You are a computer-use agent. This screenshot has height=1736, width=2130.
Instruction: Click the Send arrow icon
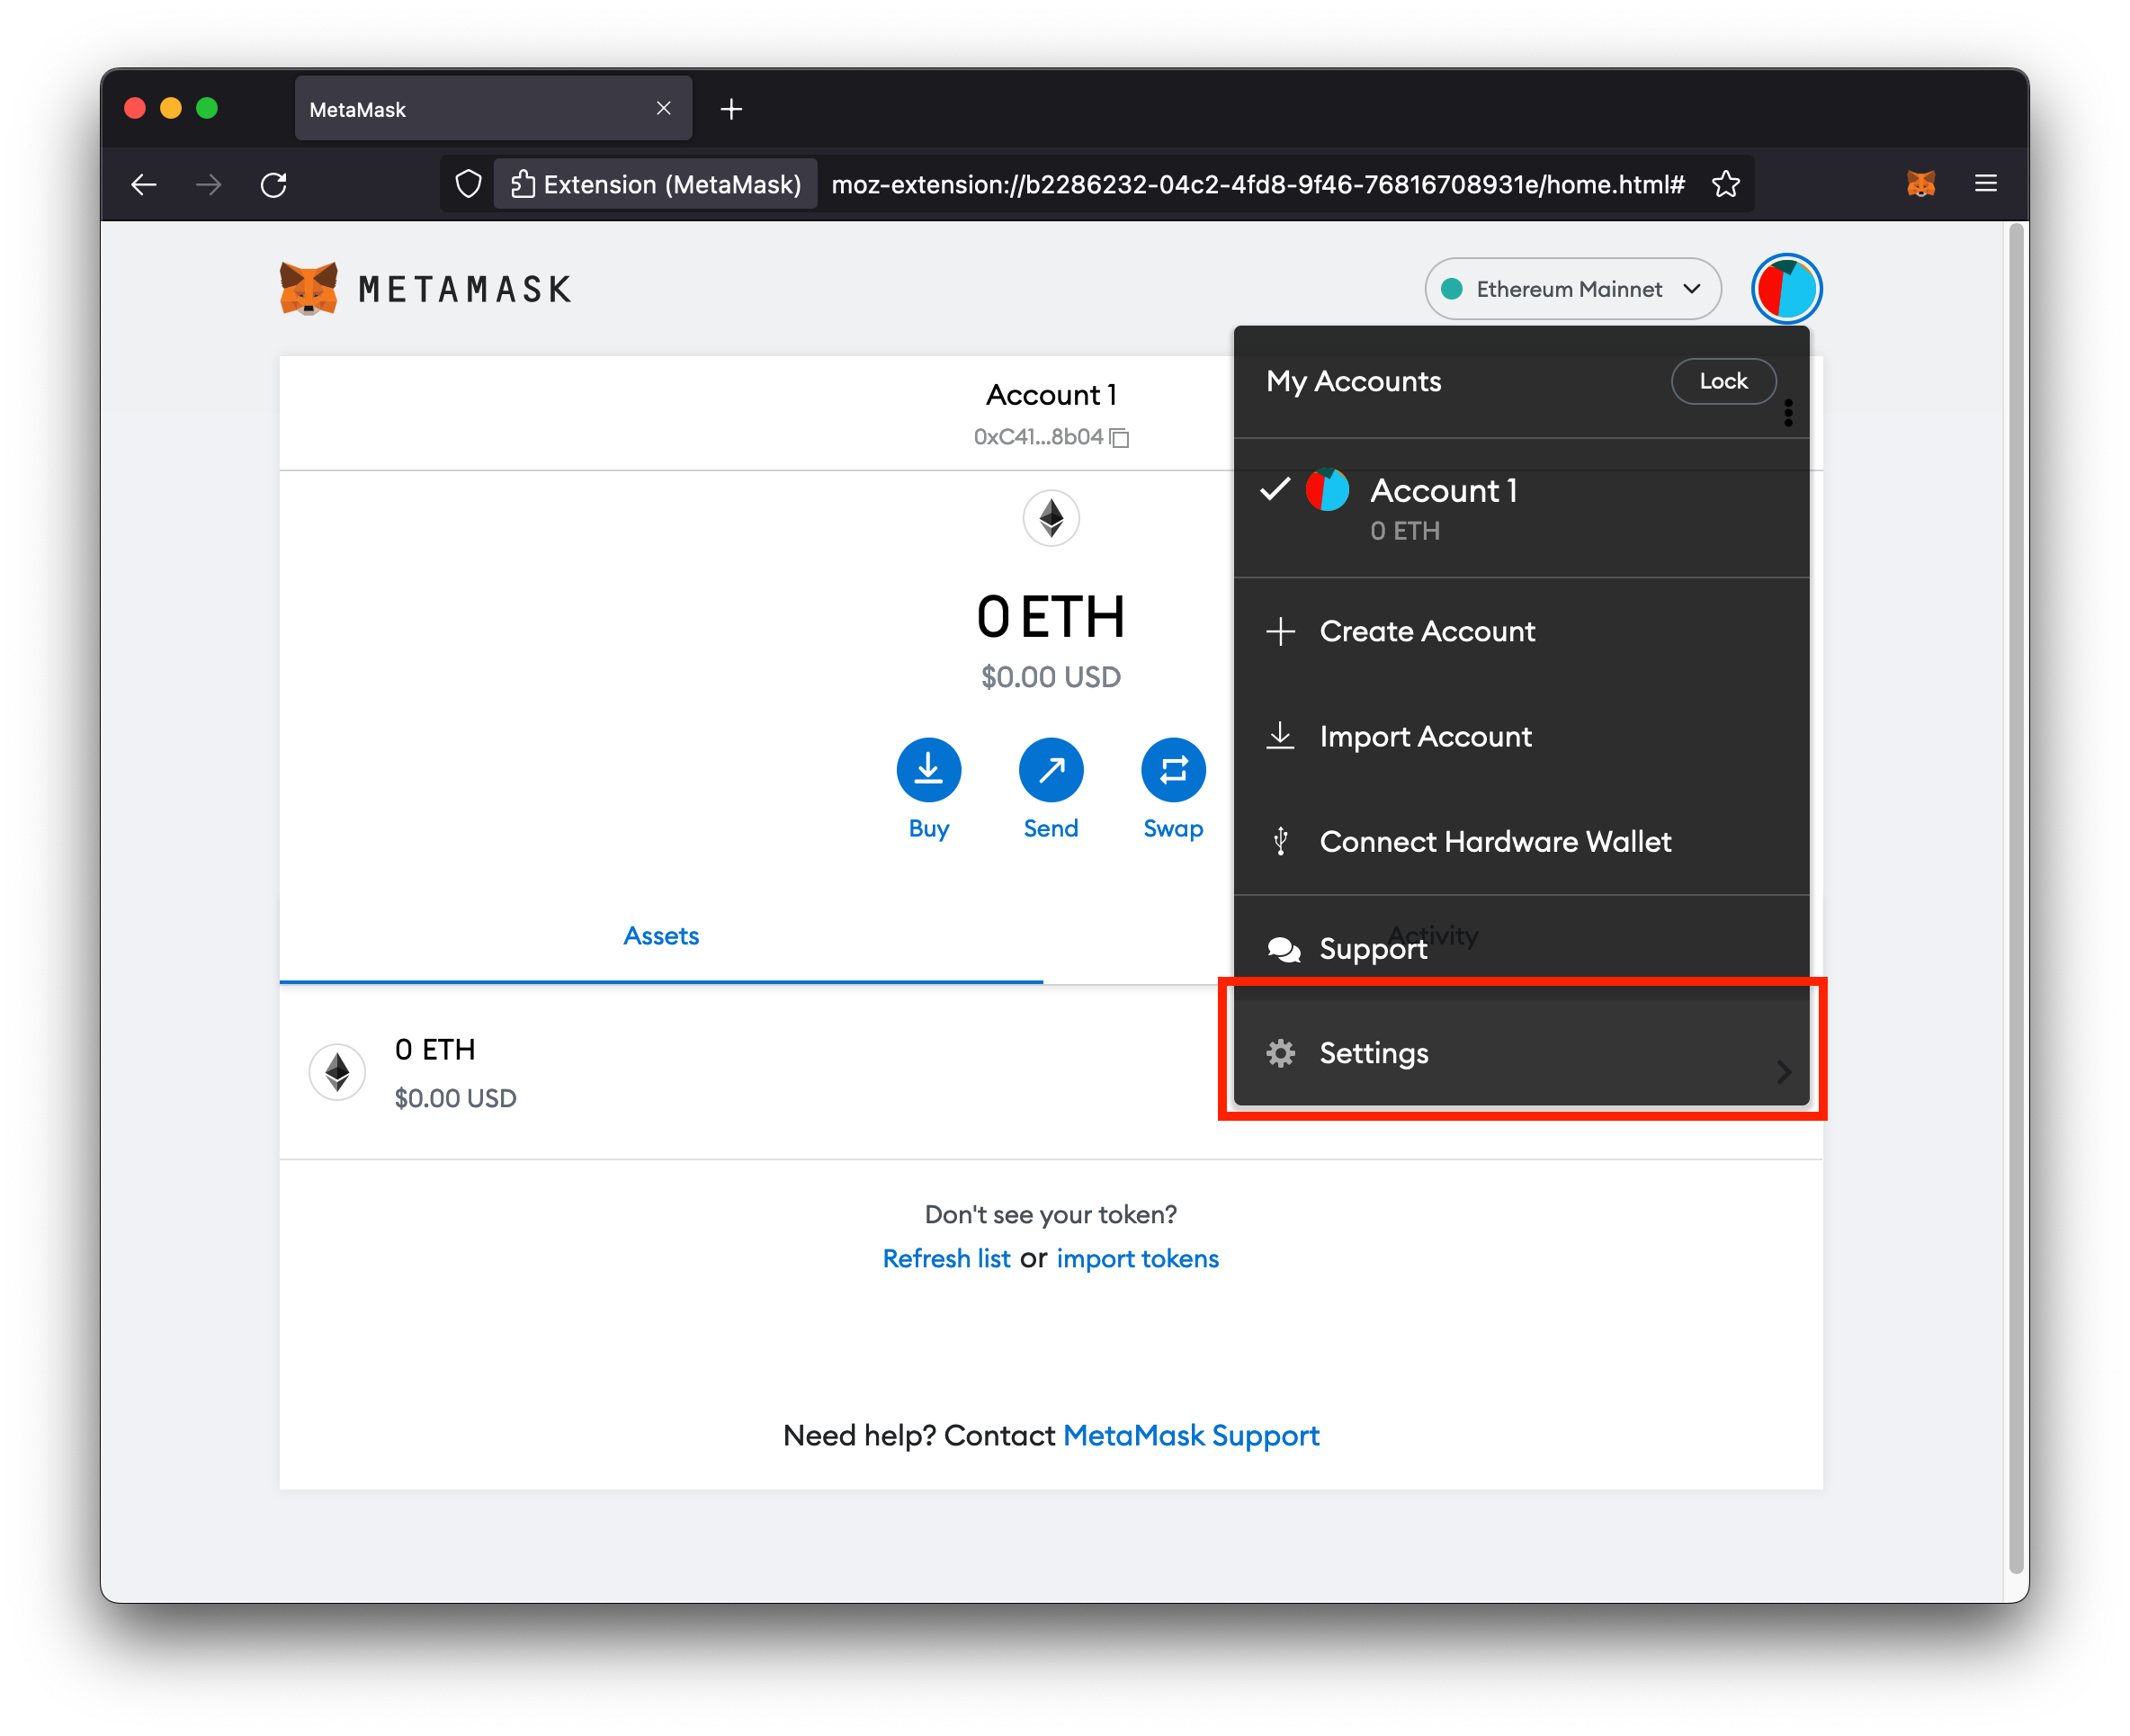[1050, 770]
